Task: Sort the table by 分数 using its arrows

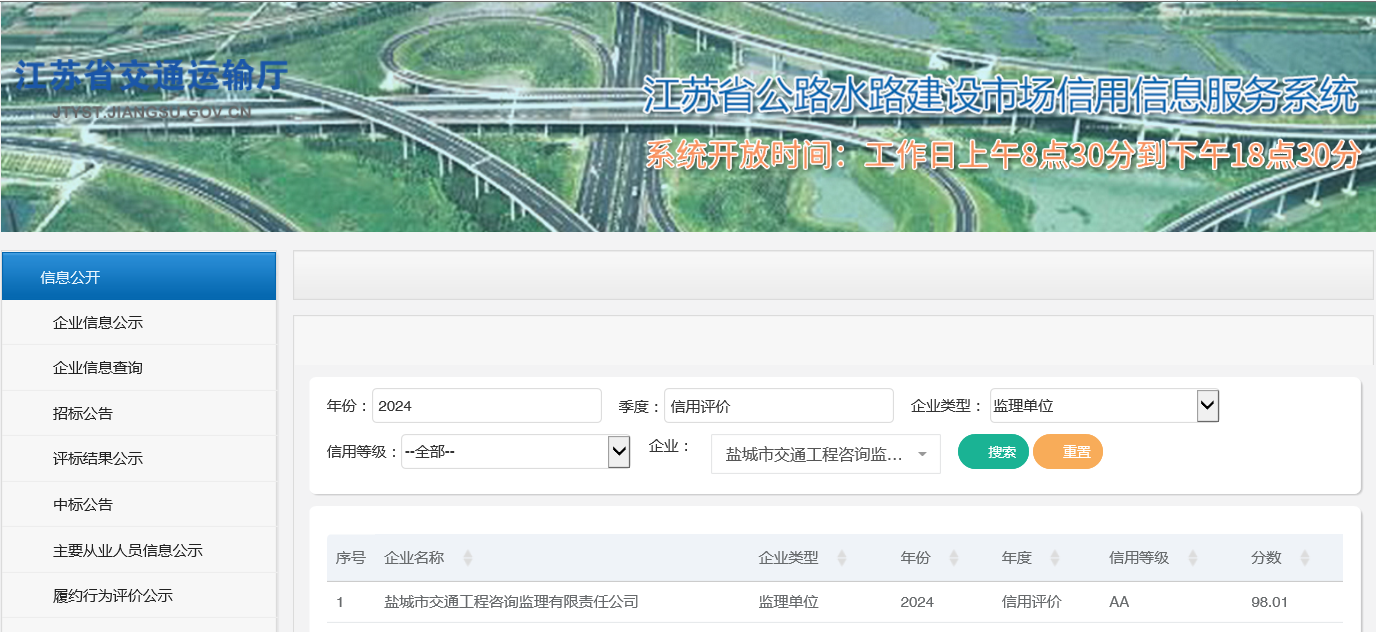Action: coord(1304,558)
